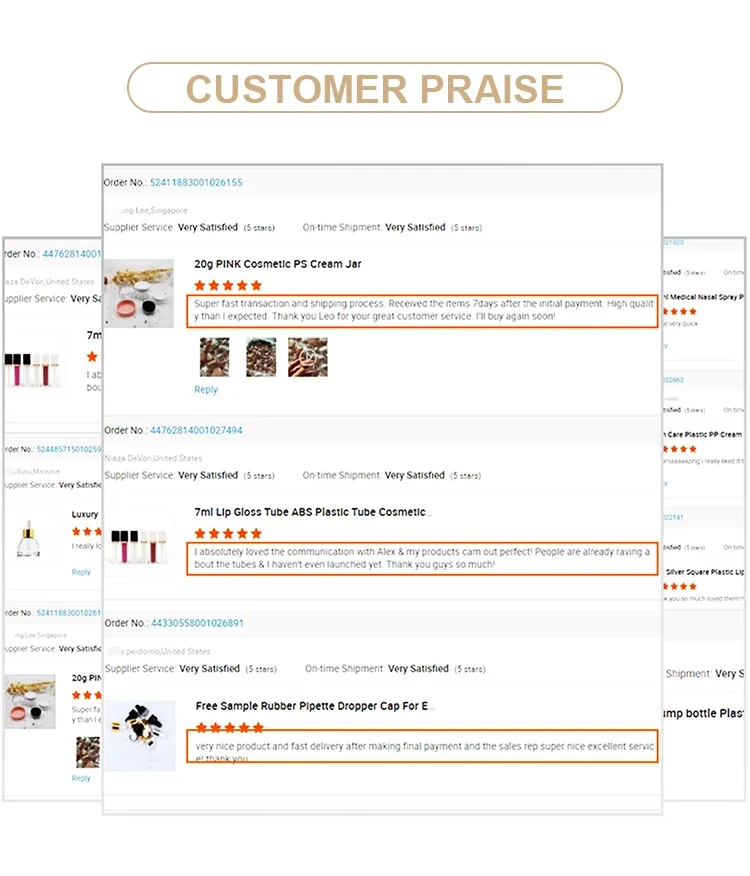This screenshot has width=750, height=876.
Task: Open 7ml Lip Gloss Tube product image
Action: (139, 542)
